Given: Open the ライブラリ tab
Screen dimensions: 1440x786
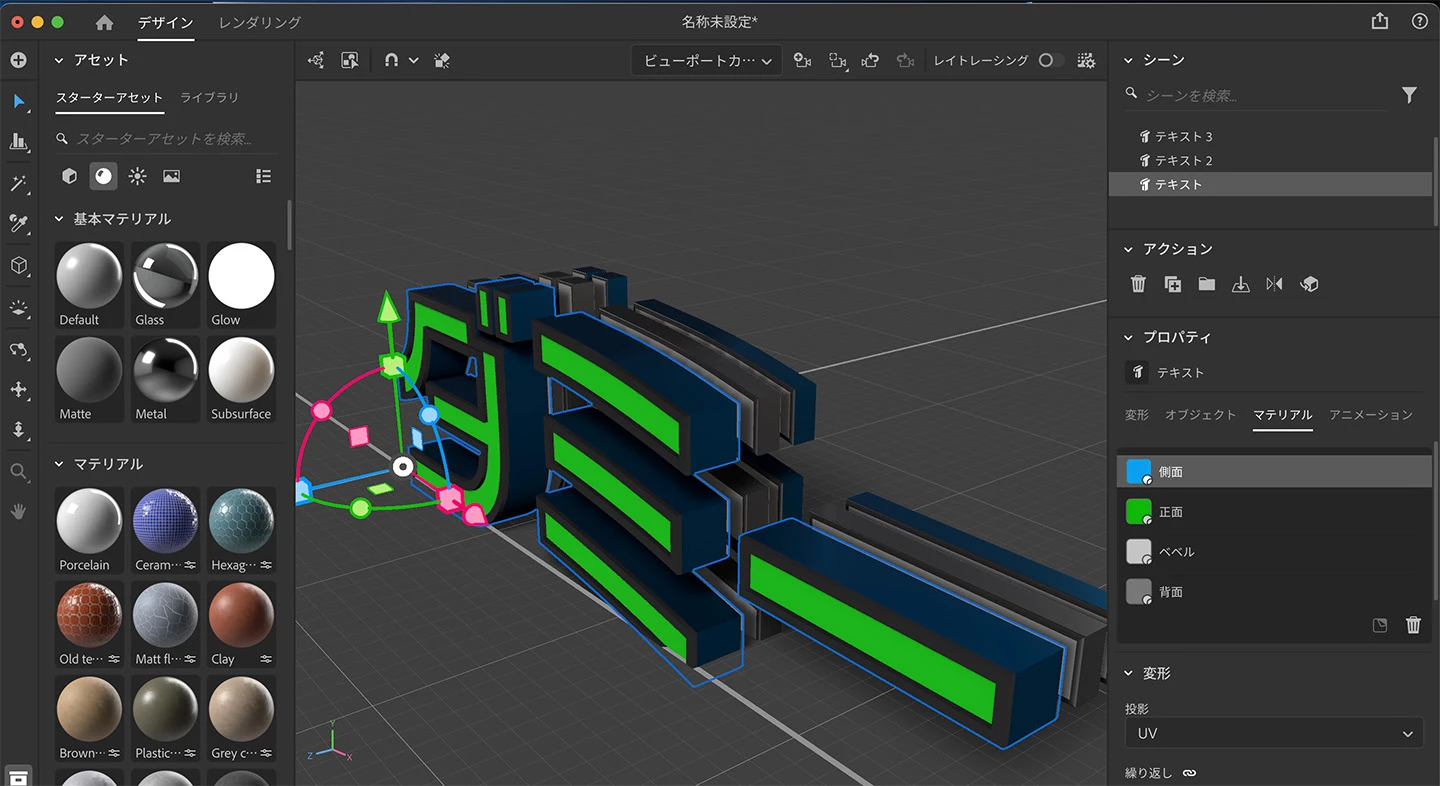Looking at the screenshot, I should 209,97.
